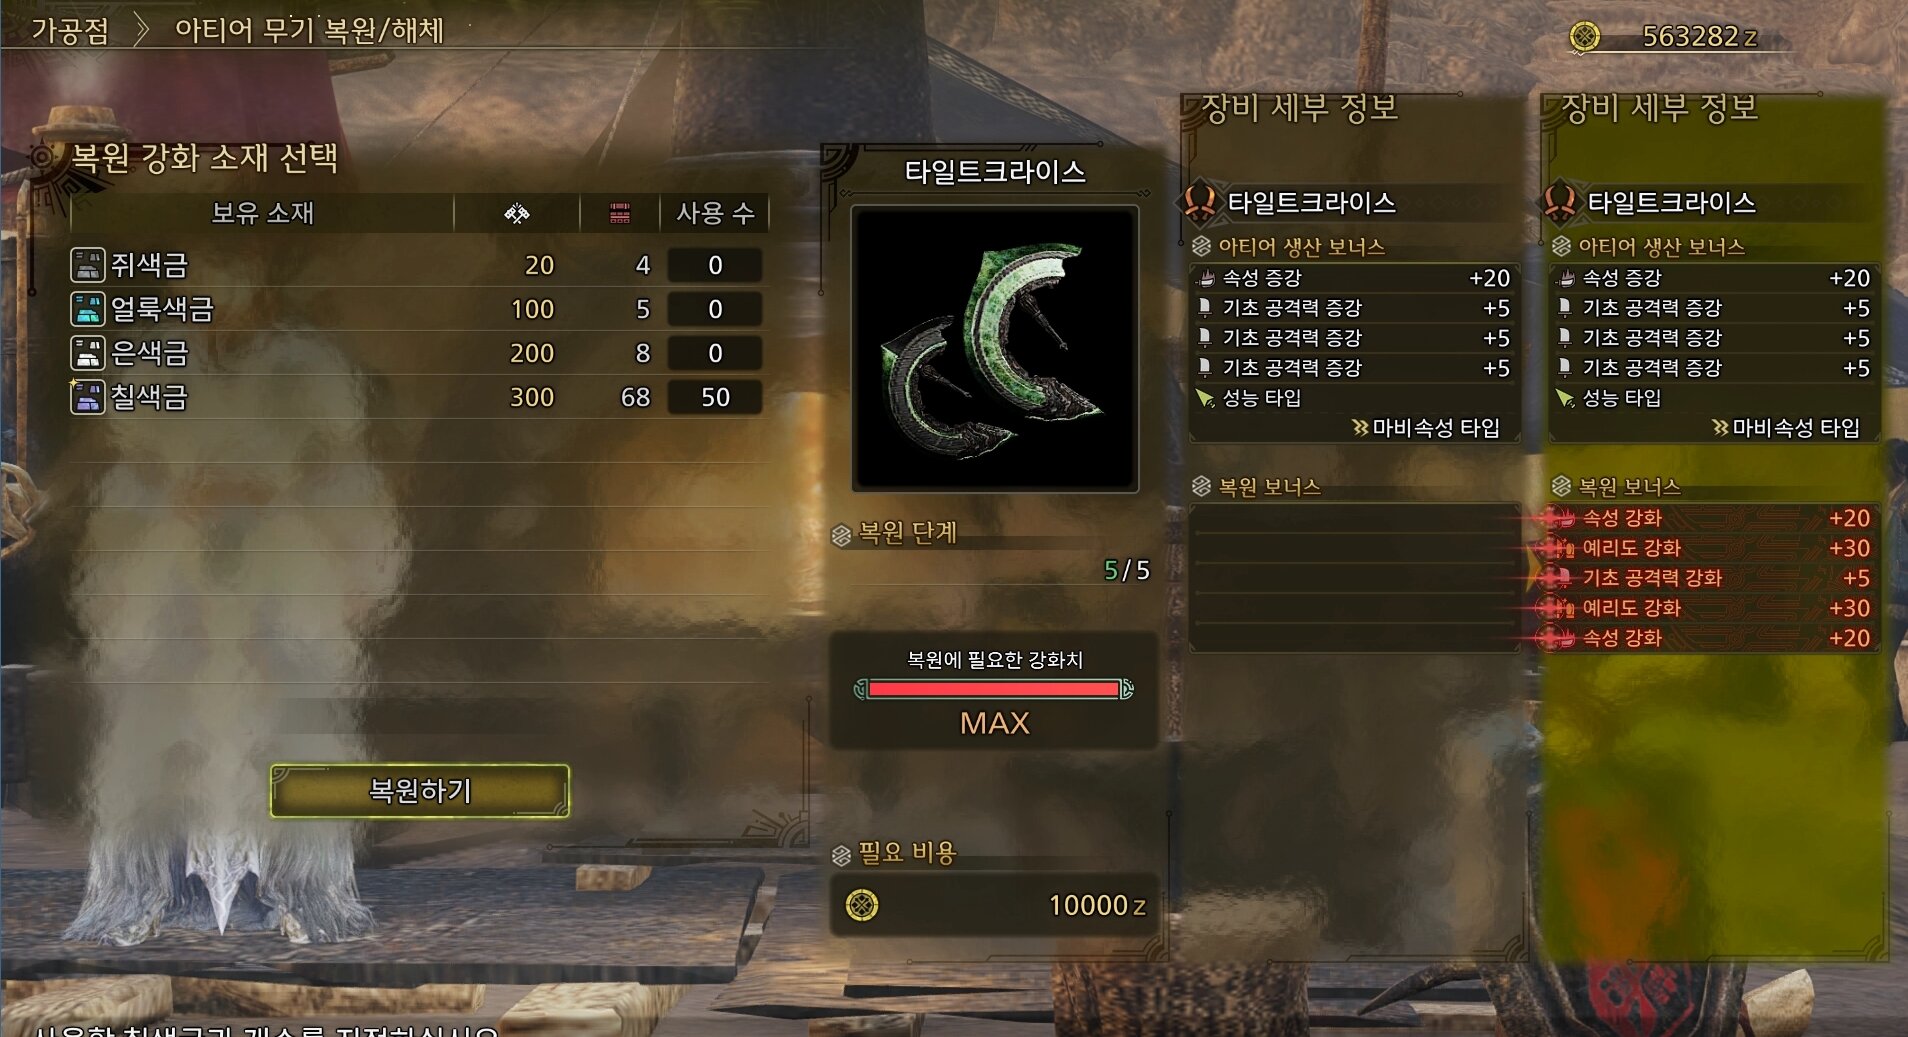The width and height of the screenshot is (1908, 1037).
Task: Click the 타일트크라이스 weapon thumbnail image
Action: click(x=995, y=349)
